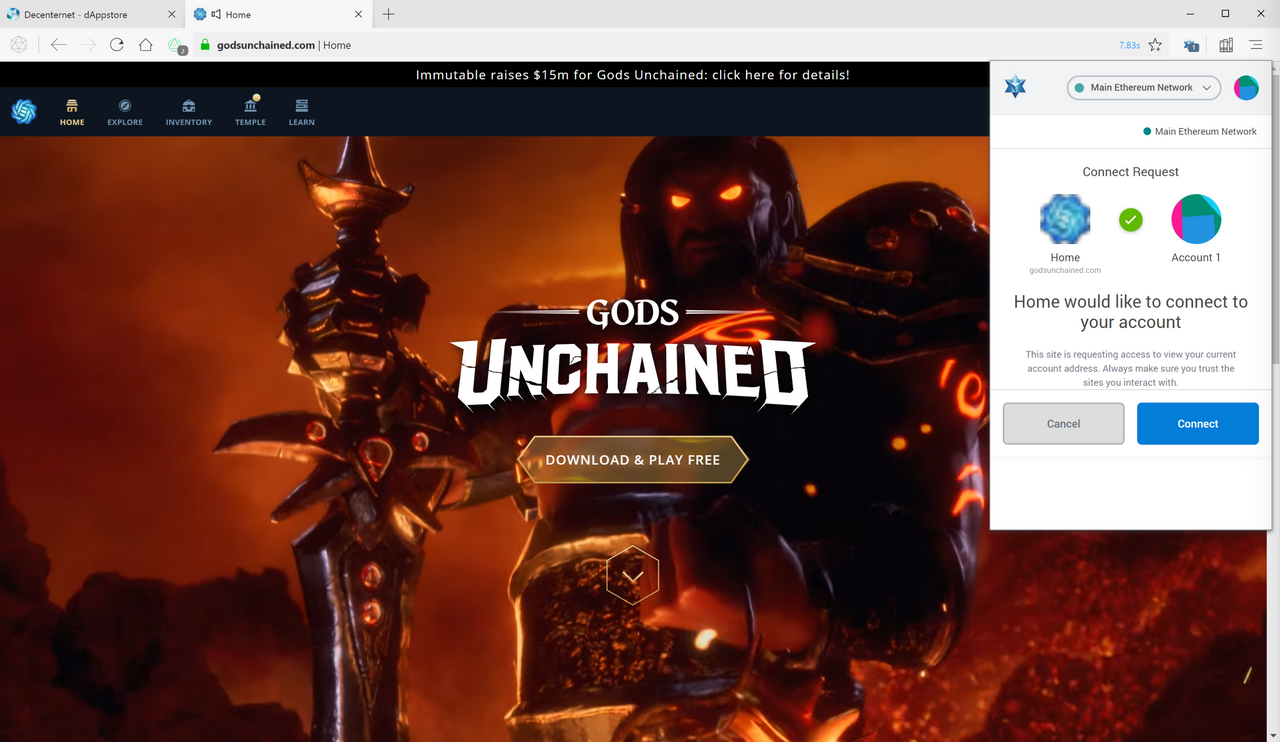The height and width of the screenshot is (742, 1280).
Task: Click the 7.83s page load time
Action: click(x=1129, y=45)
